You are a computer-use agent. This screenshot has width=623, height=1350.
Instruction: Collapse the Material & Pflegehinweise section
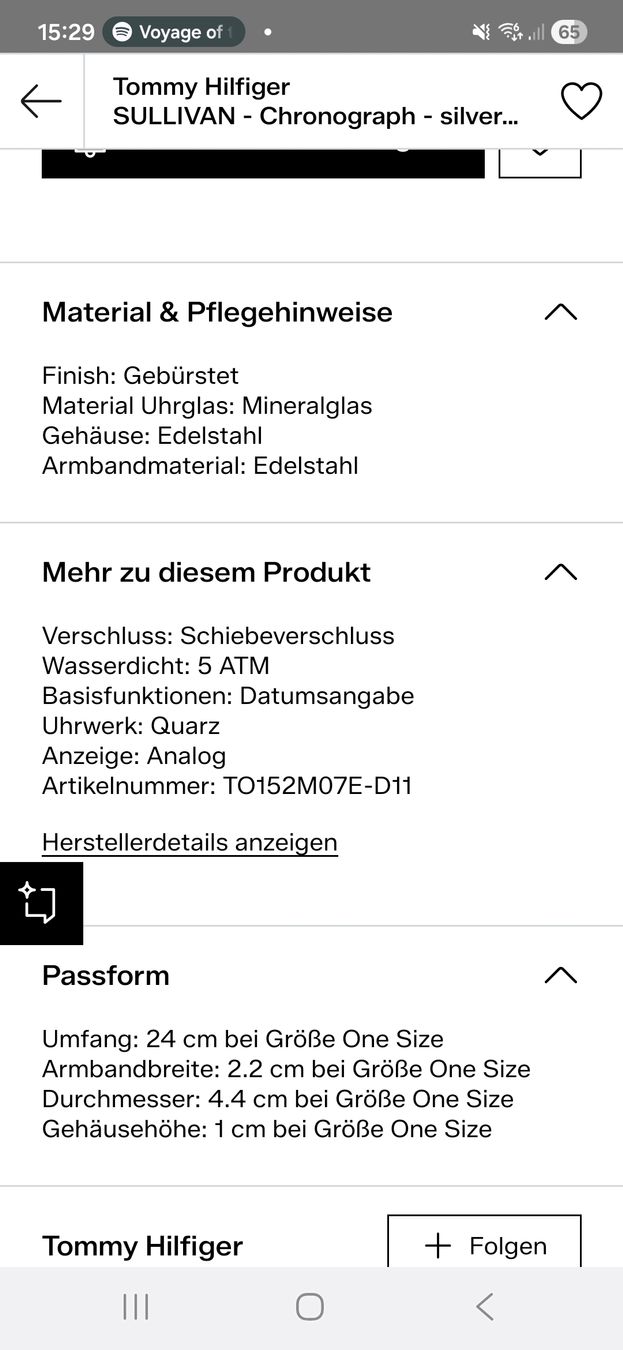pos(560,312)
